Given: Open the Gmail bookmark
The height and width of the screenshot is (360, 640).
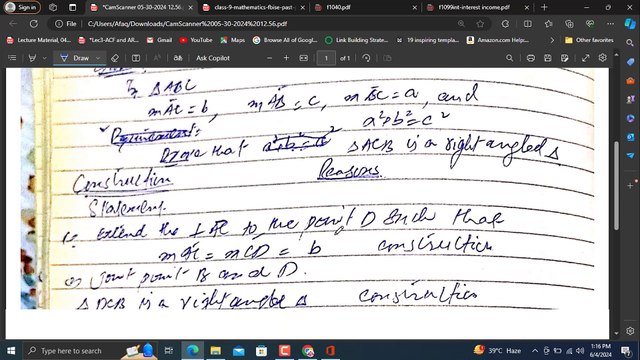Looking at the screenshot, I should (160, 40).
